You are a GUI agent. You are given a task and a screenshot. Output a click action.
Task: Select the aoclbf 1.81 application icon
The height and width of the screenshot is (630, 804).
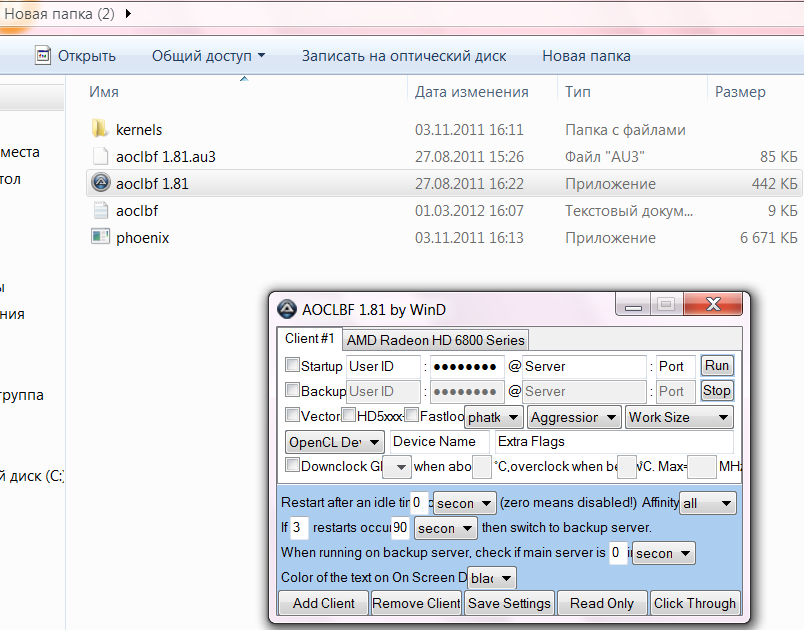(x=100, y=182)
